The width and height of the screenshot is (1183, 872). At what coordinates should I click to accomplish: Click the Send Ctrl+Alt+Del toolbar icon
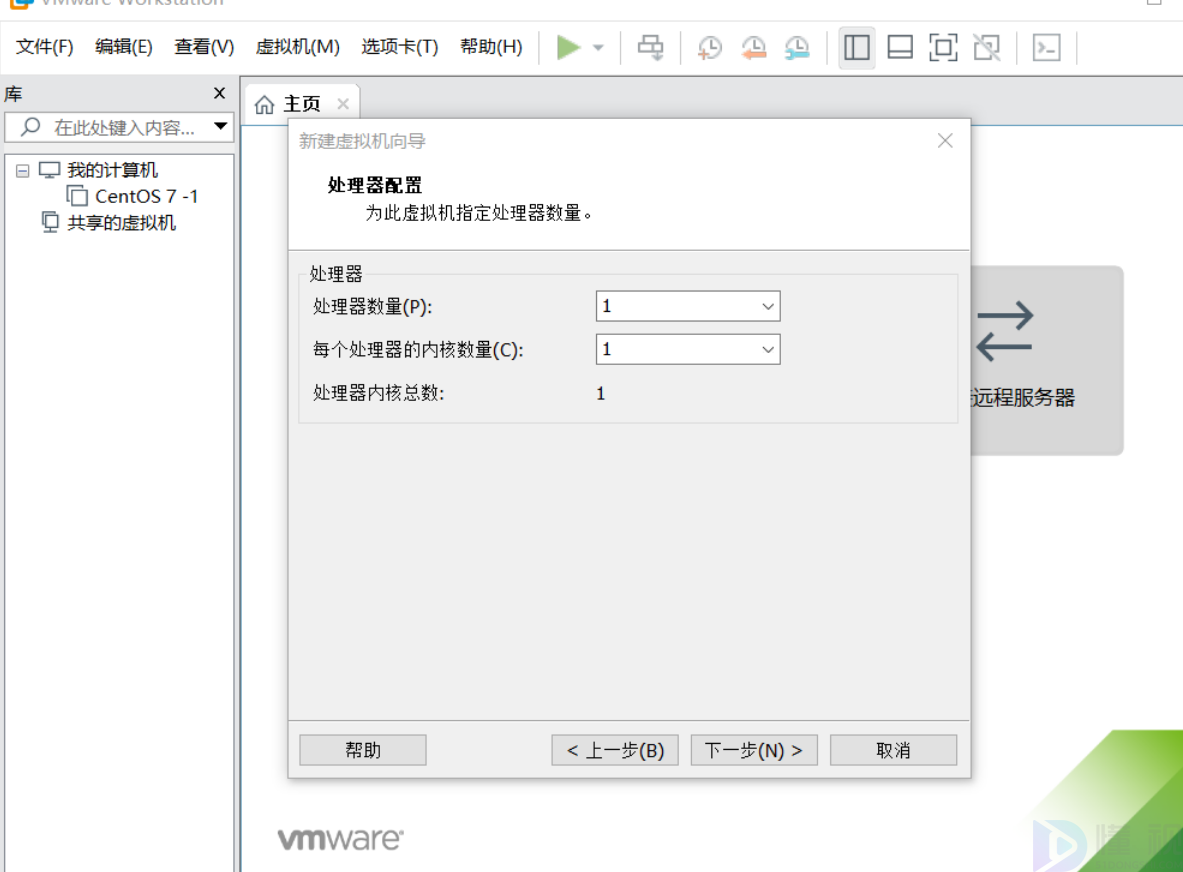651,47
